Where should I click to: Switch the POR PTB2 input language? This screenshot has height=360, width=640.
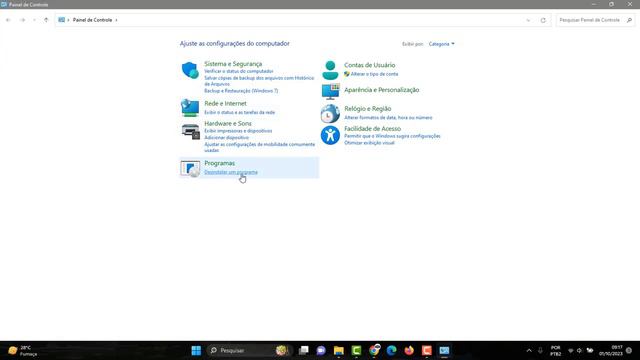click(x=556, y=351)
